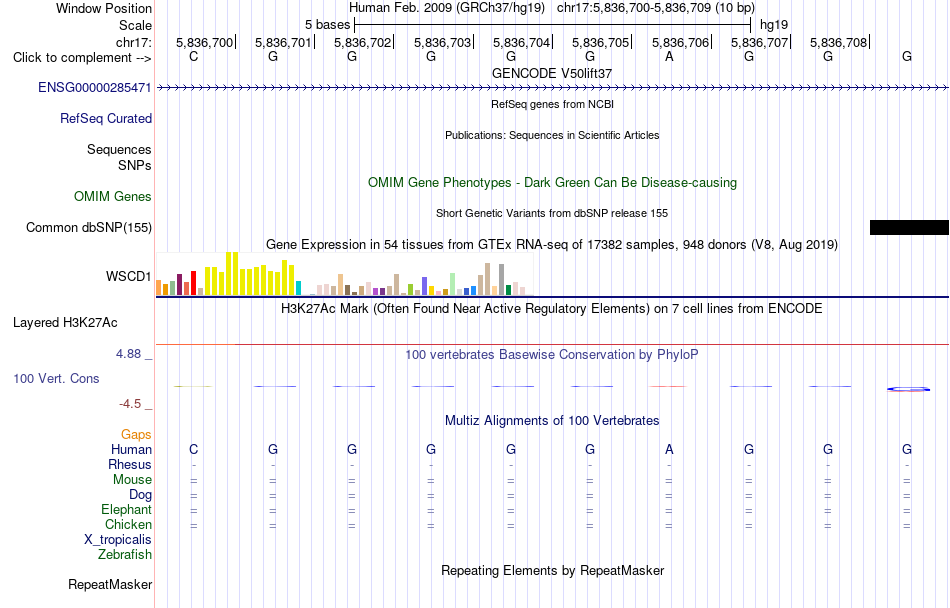Viewport: 950px width, 608px height.
Task: Click the RepeatMasker track label
Action: pos(110,585)
